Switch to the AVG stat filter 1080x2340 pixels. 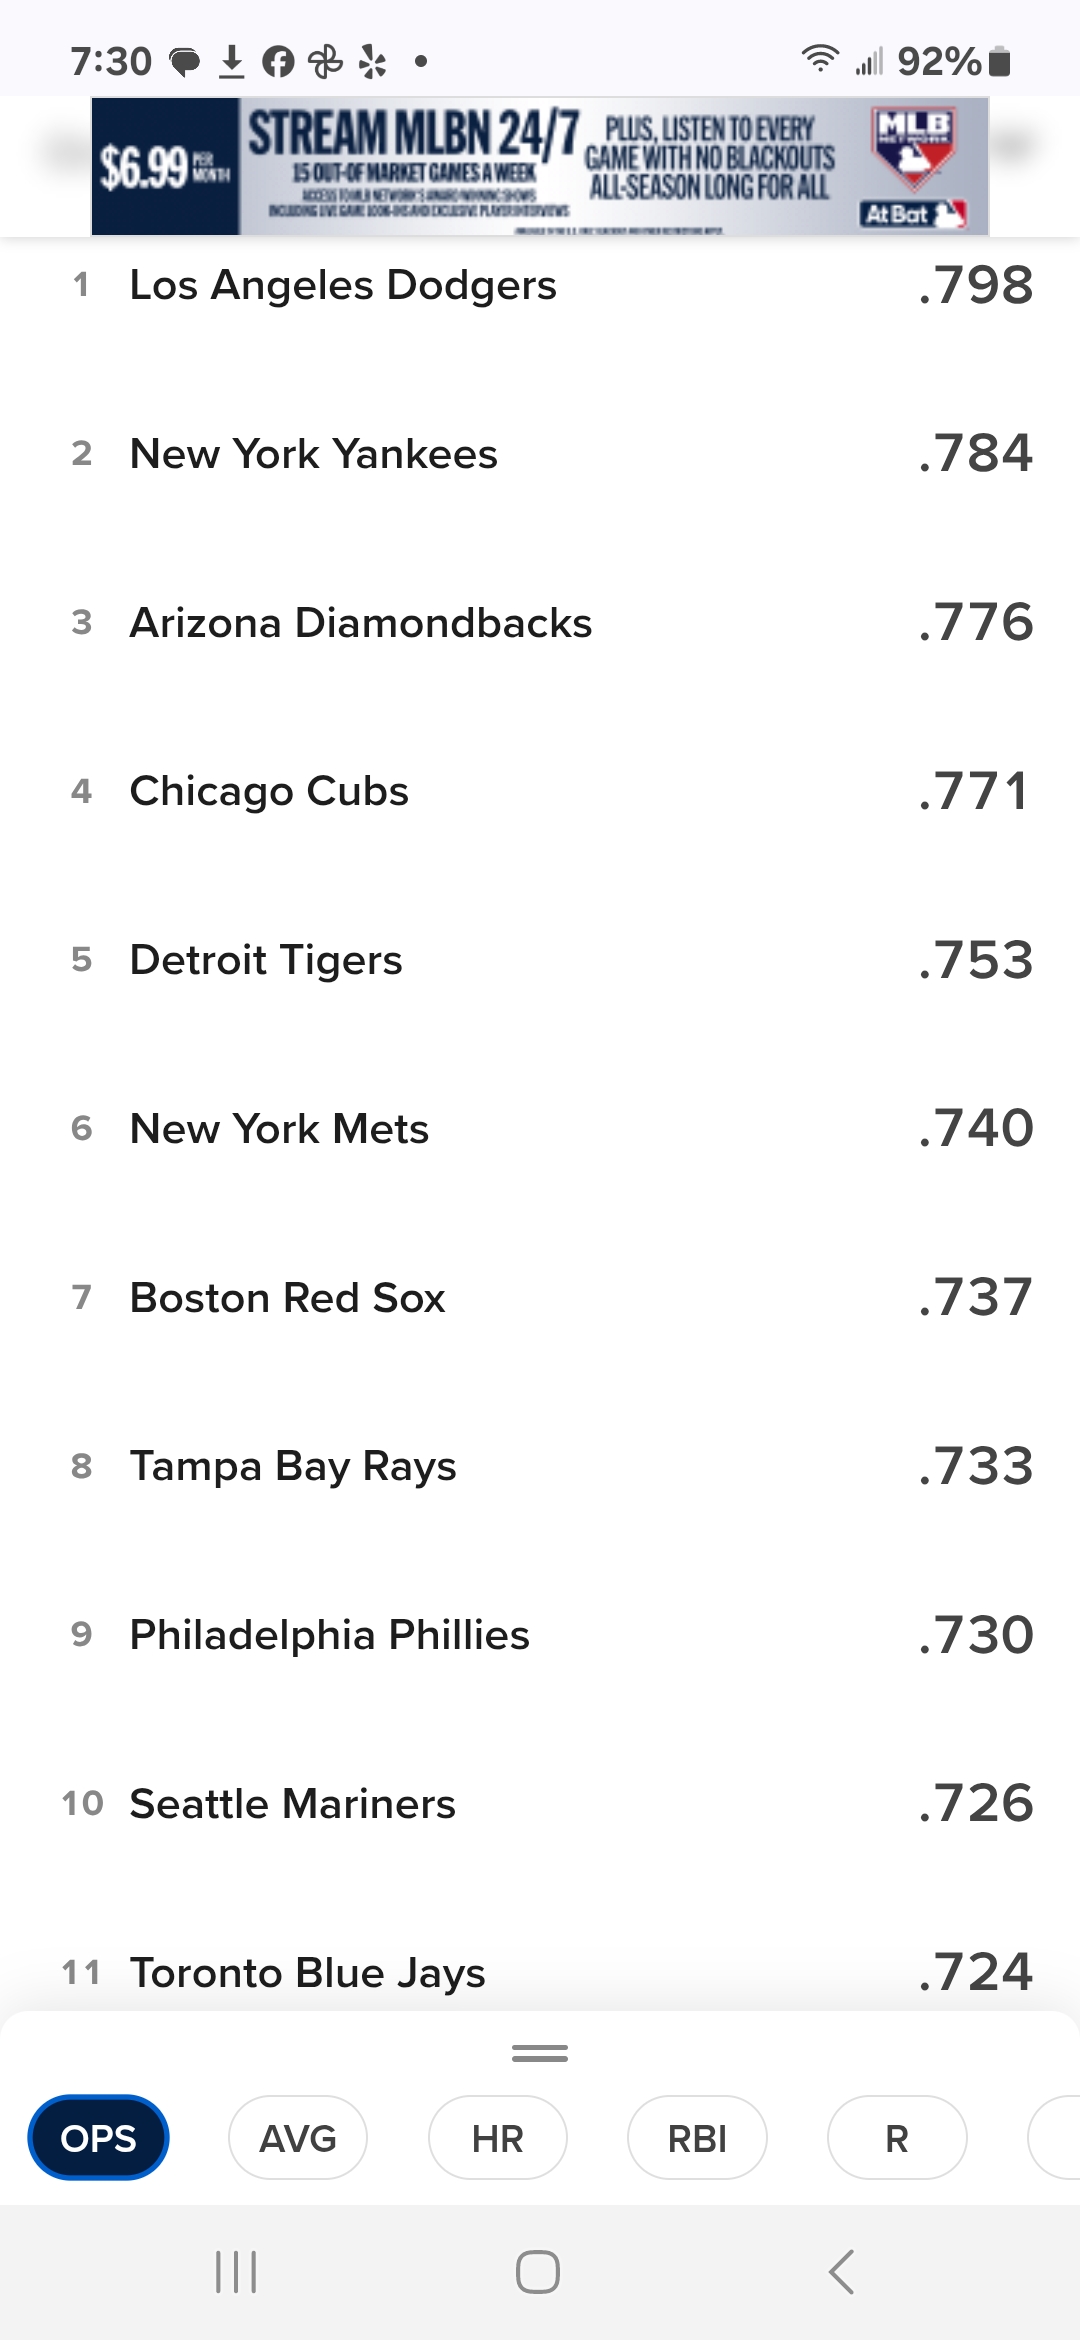(298, 2138)
